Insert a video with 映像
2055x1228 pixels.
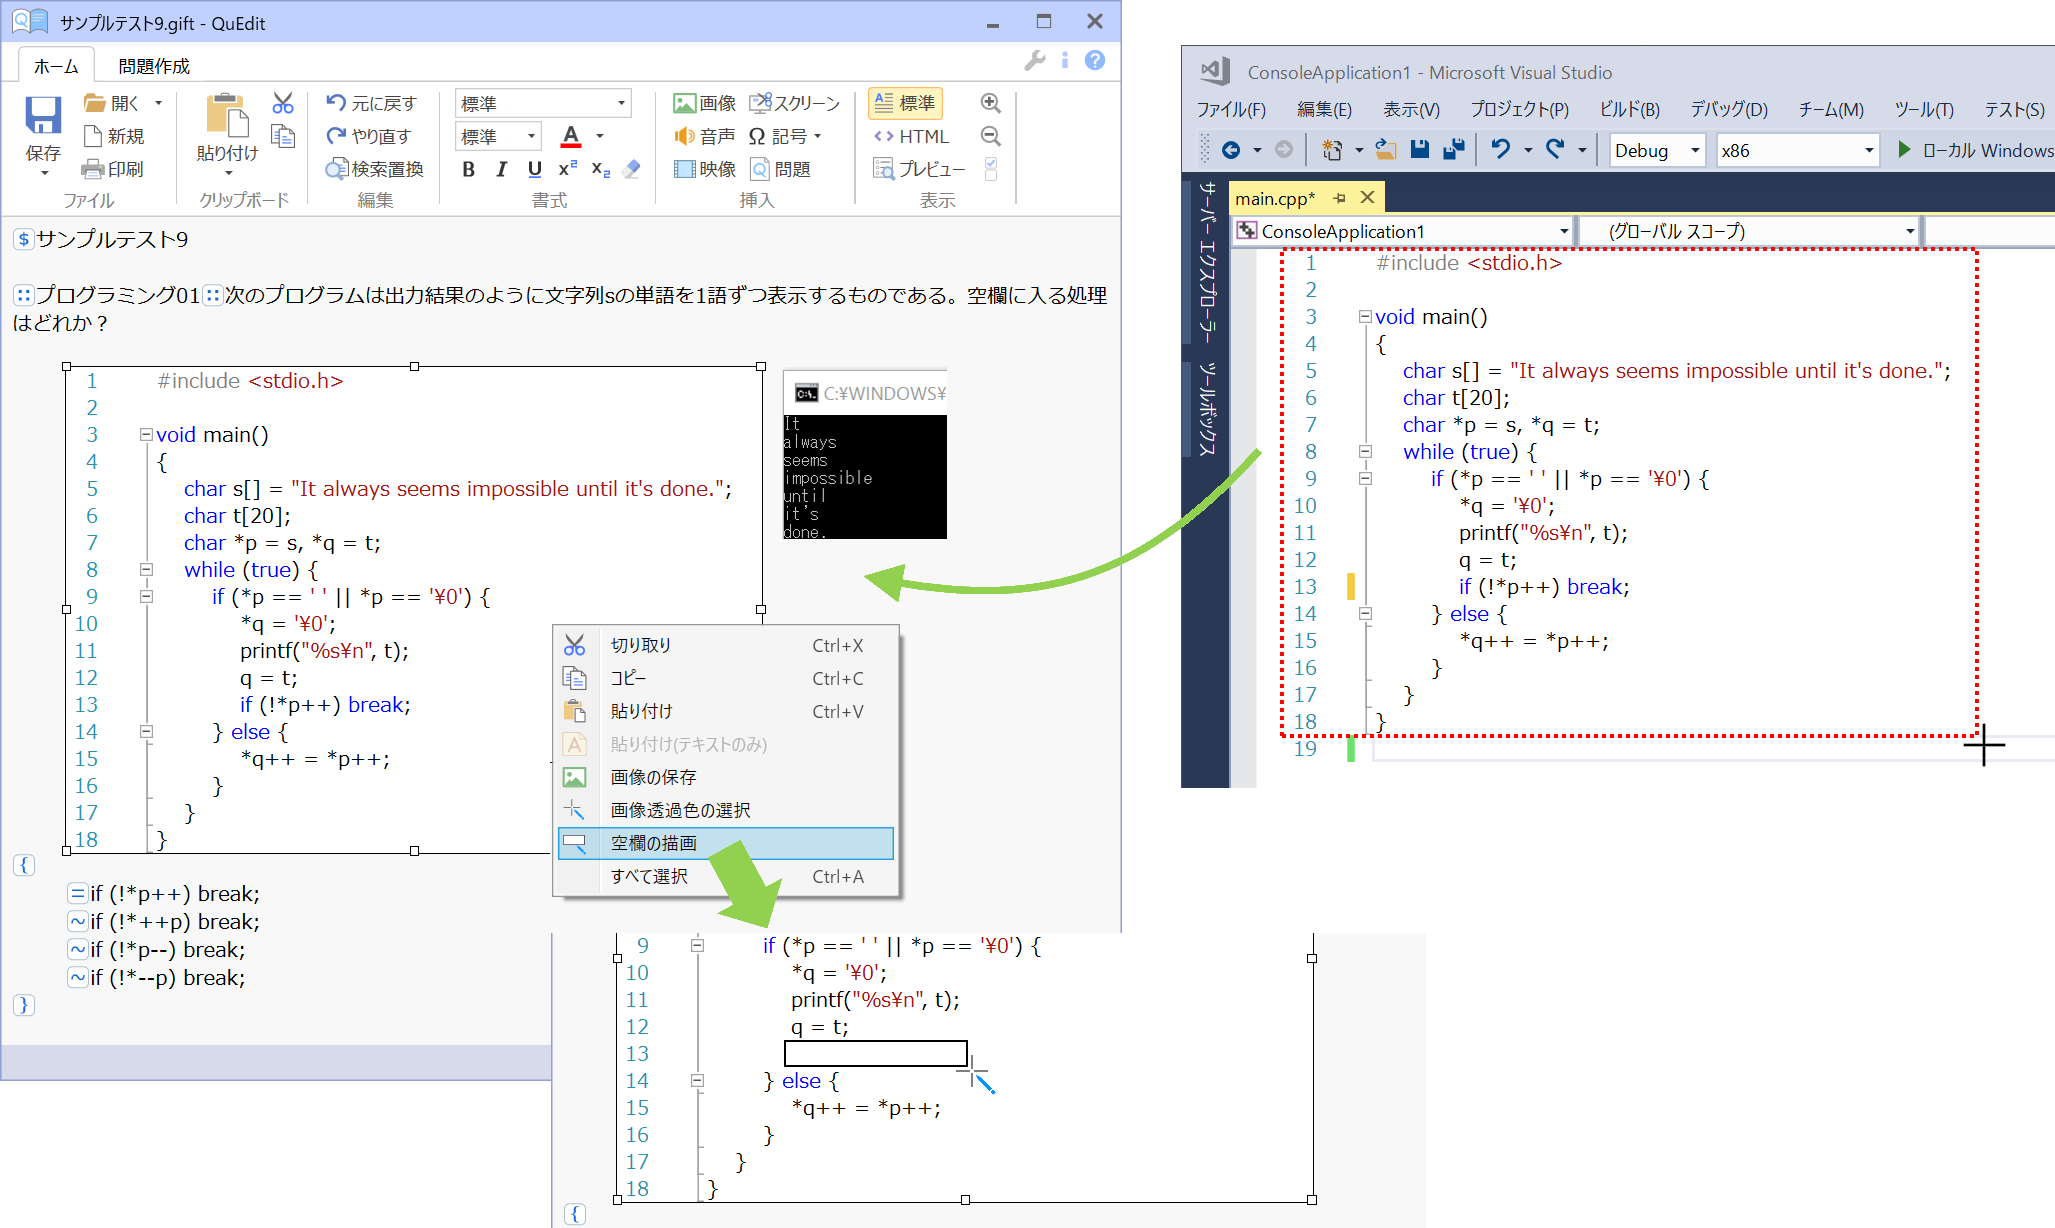click(x=705, y=169)
